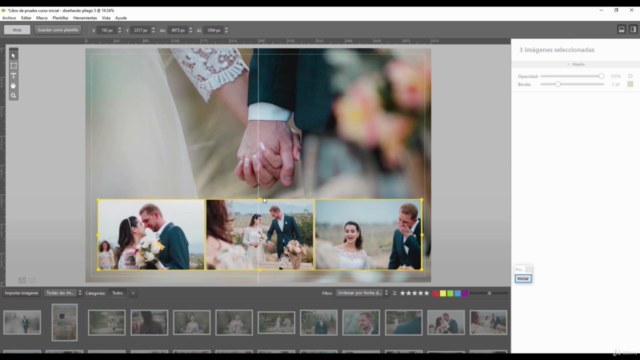Click the X position input field

click(x=107, y=30)
